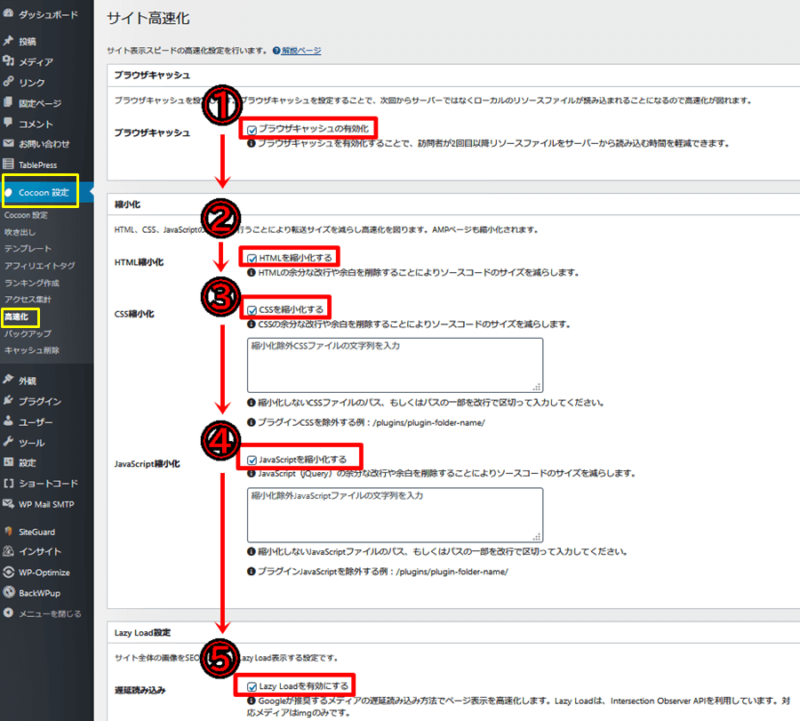Open ランキング作成 submenu item

(32, 283)
